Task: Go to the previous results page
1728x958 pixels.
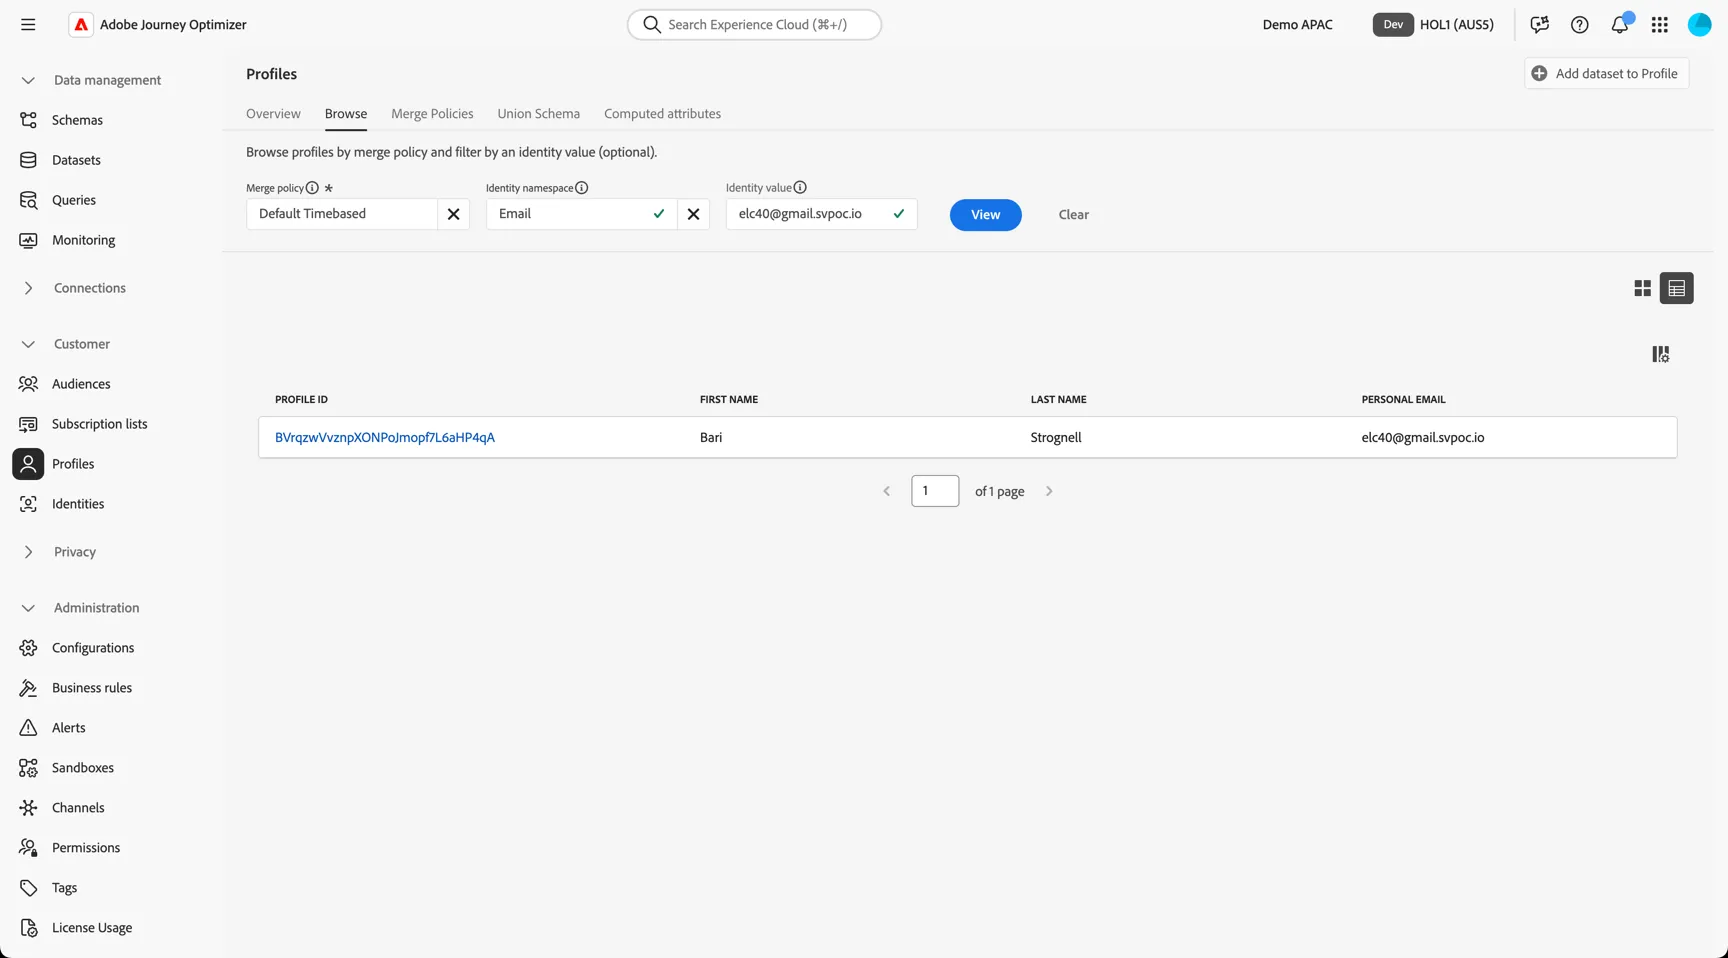Action: coord(887,491)
